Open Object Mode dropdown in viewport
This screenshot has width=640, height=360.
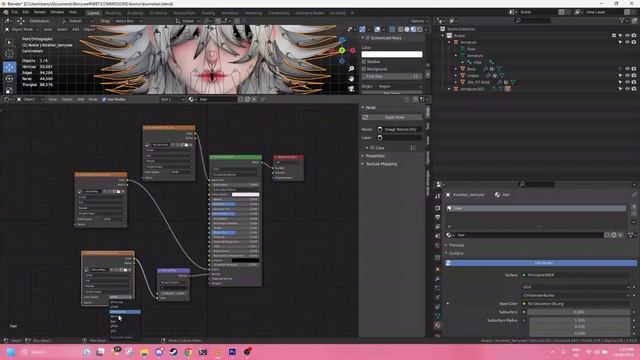click(21, 29)
